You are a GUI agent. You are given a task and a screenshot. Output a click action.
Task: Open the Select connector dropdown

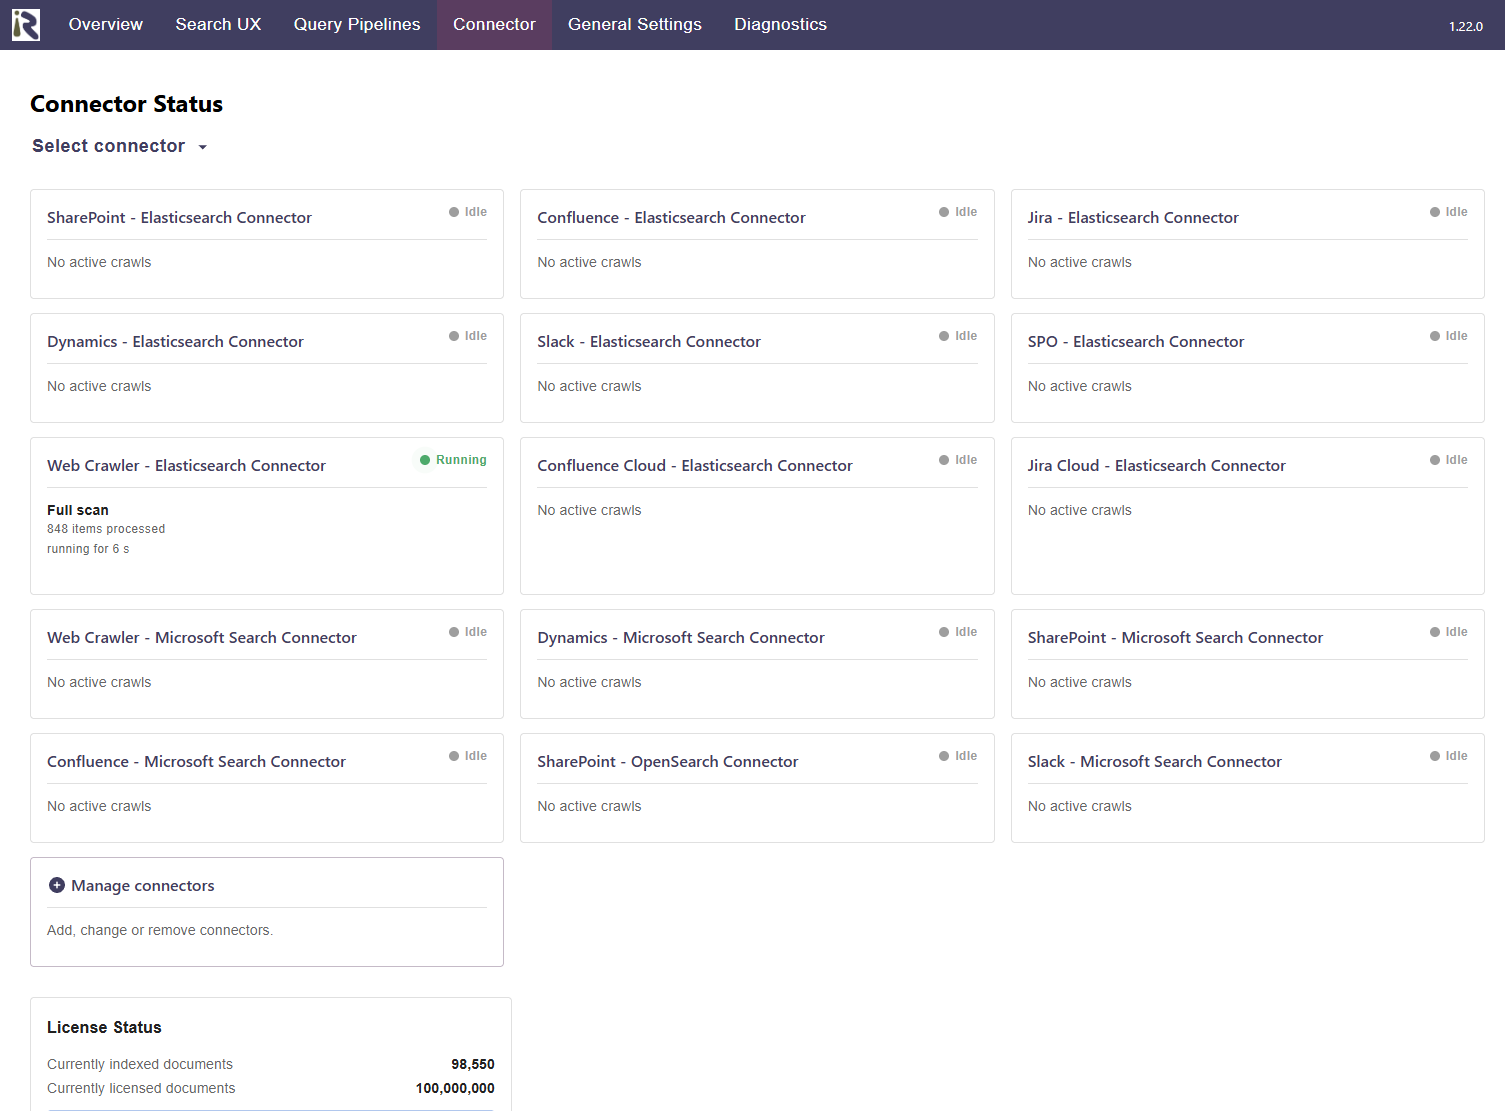[x=120, y=146]
